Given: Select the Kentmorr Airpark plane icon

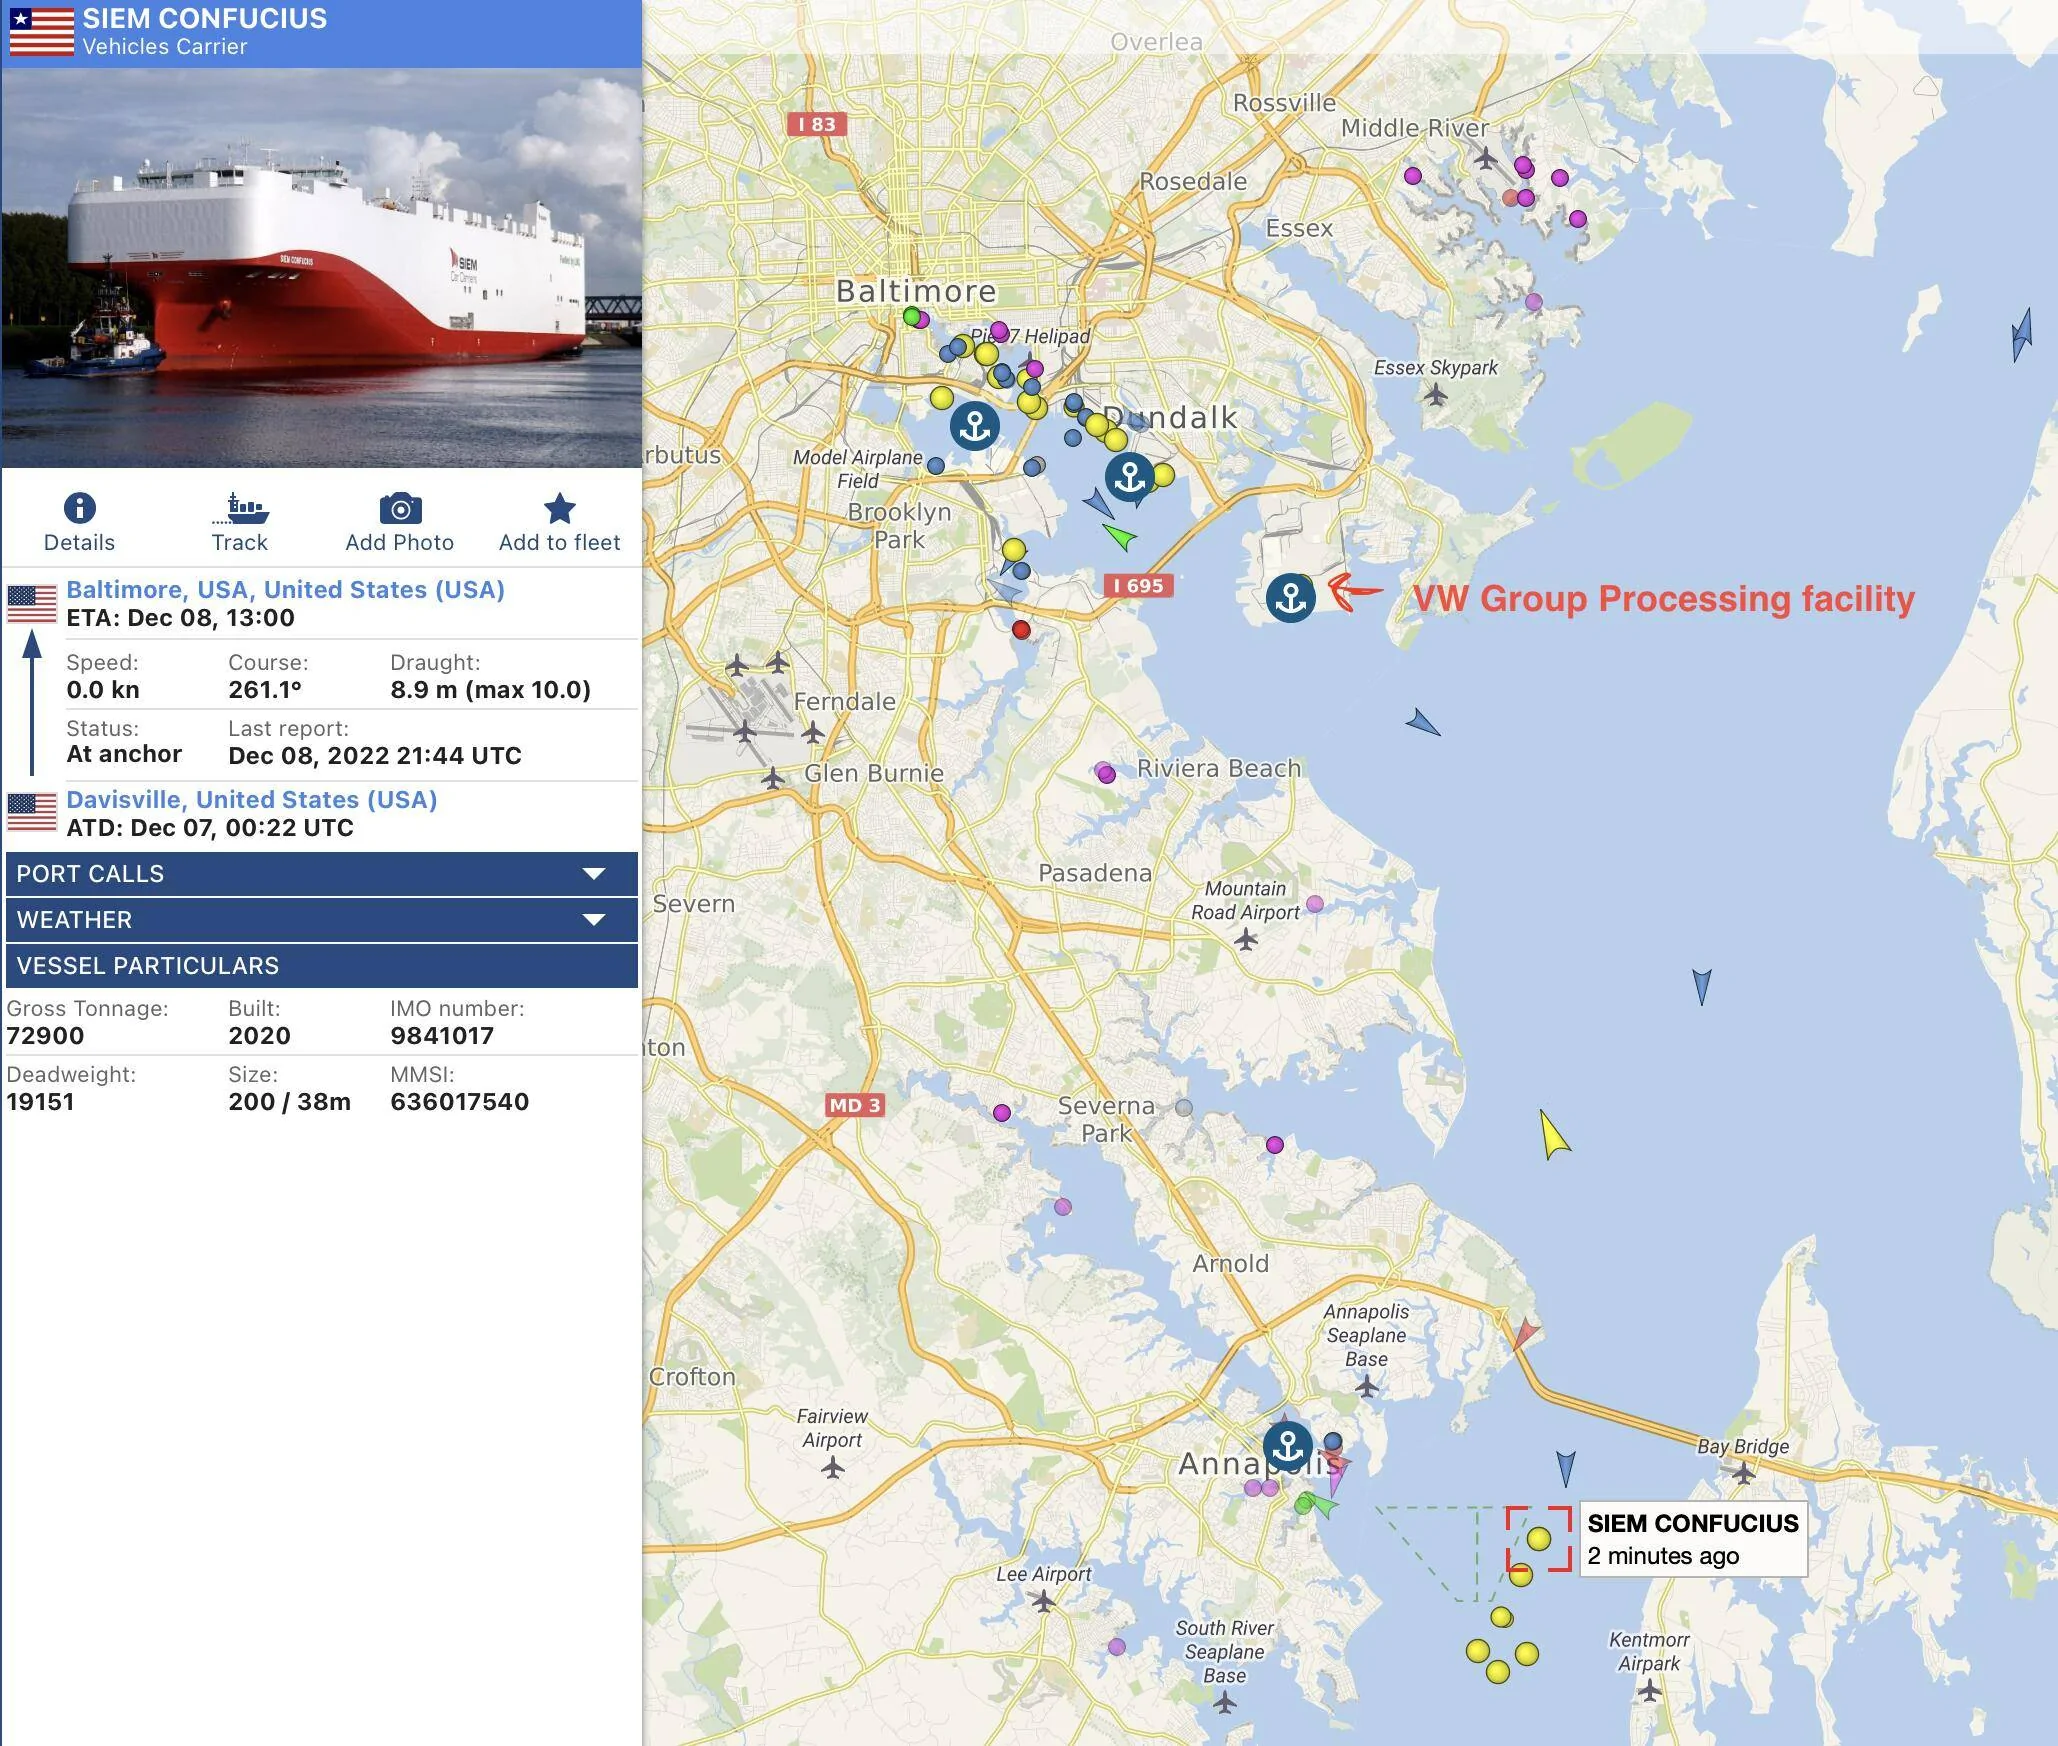Looking at the screenshot, I should point(1649,1690).
